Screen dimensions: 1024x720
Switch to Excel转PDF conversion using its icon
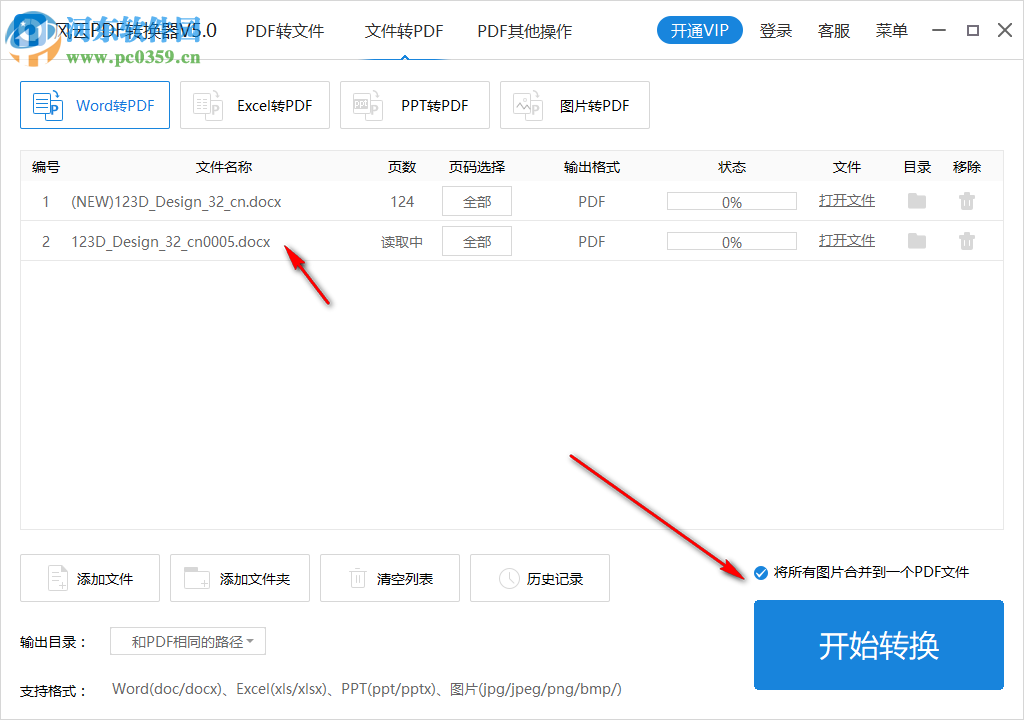pyautogui.click(x=207, y=104)
